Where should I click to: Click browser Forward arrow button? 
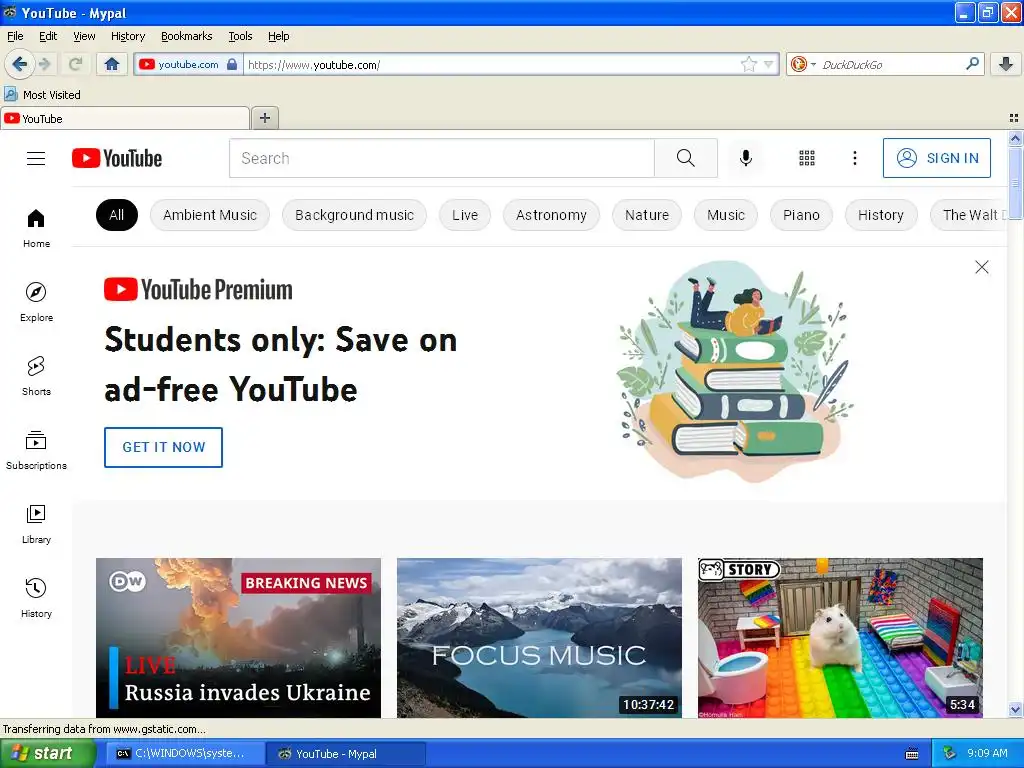tap(44, 64)
